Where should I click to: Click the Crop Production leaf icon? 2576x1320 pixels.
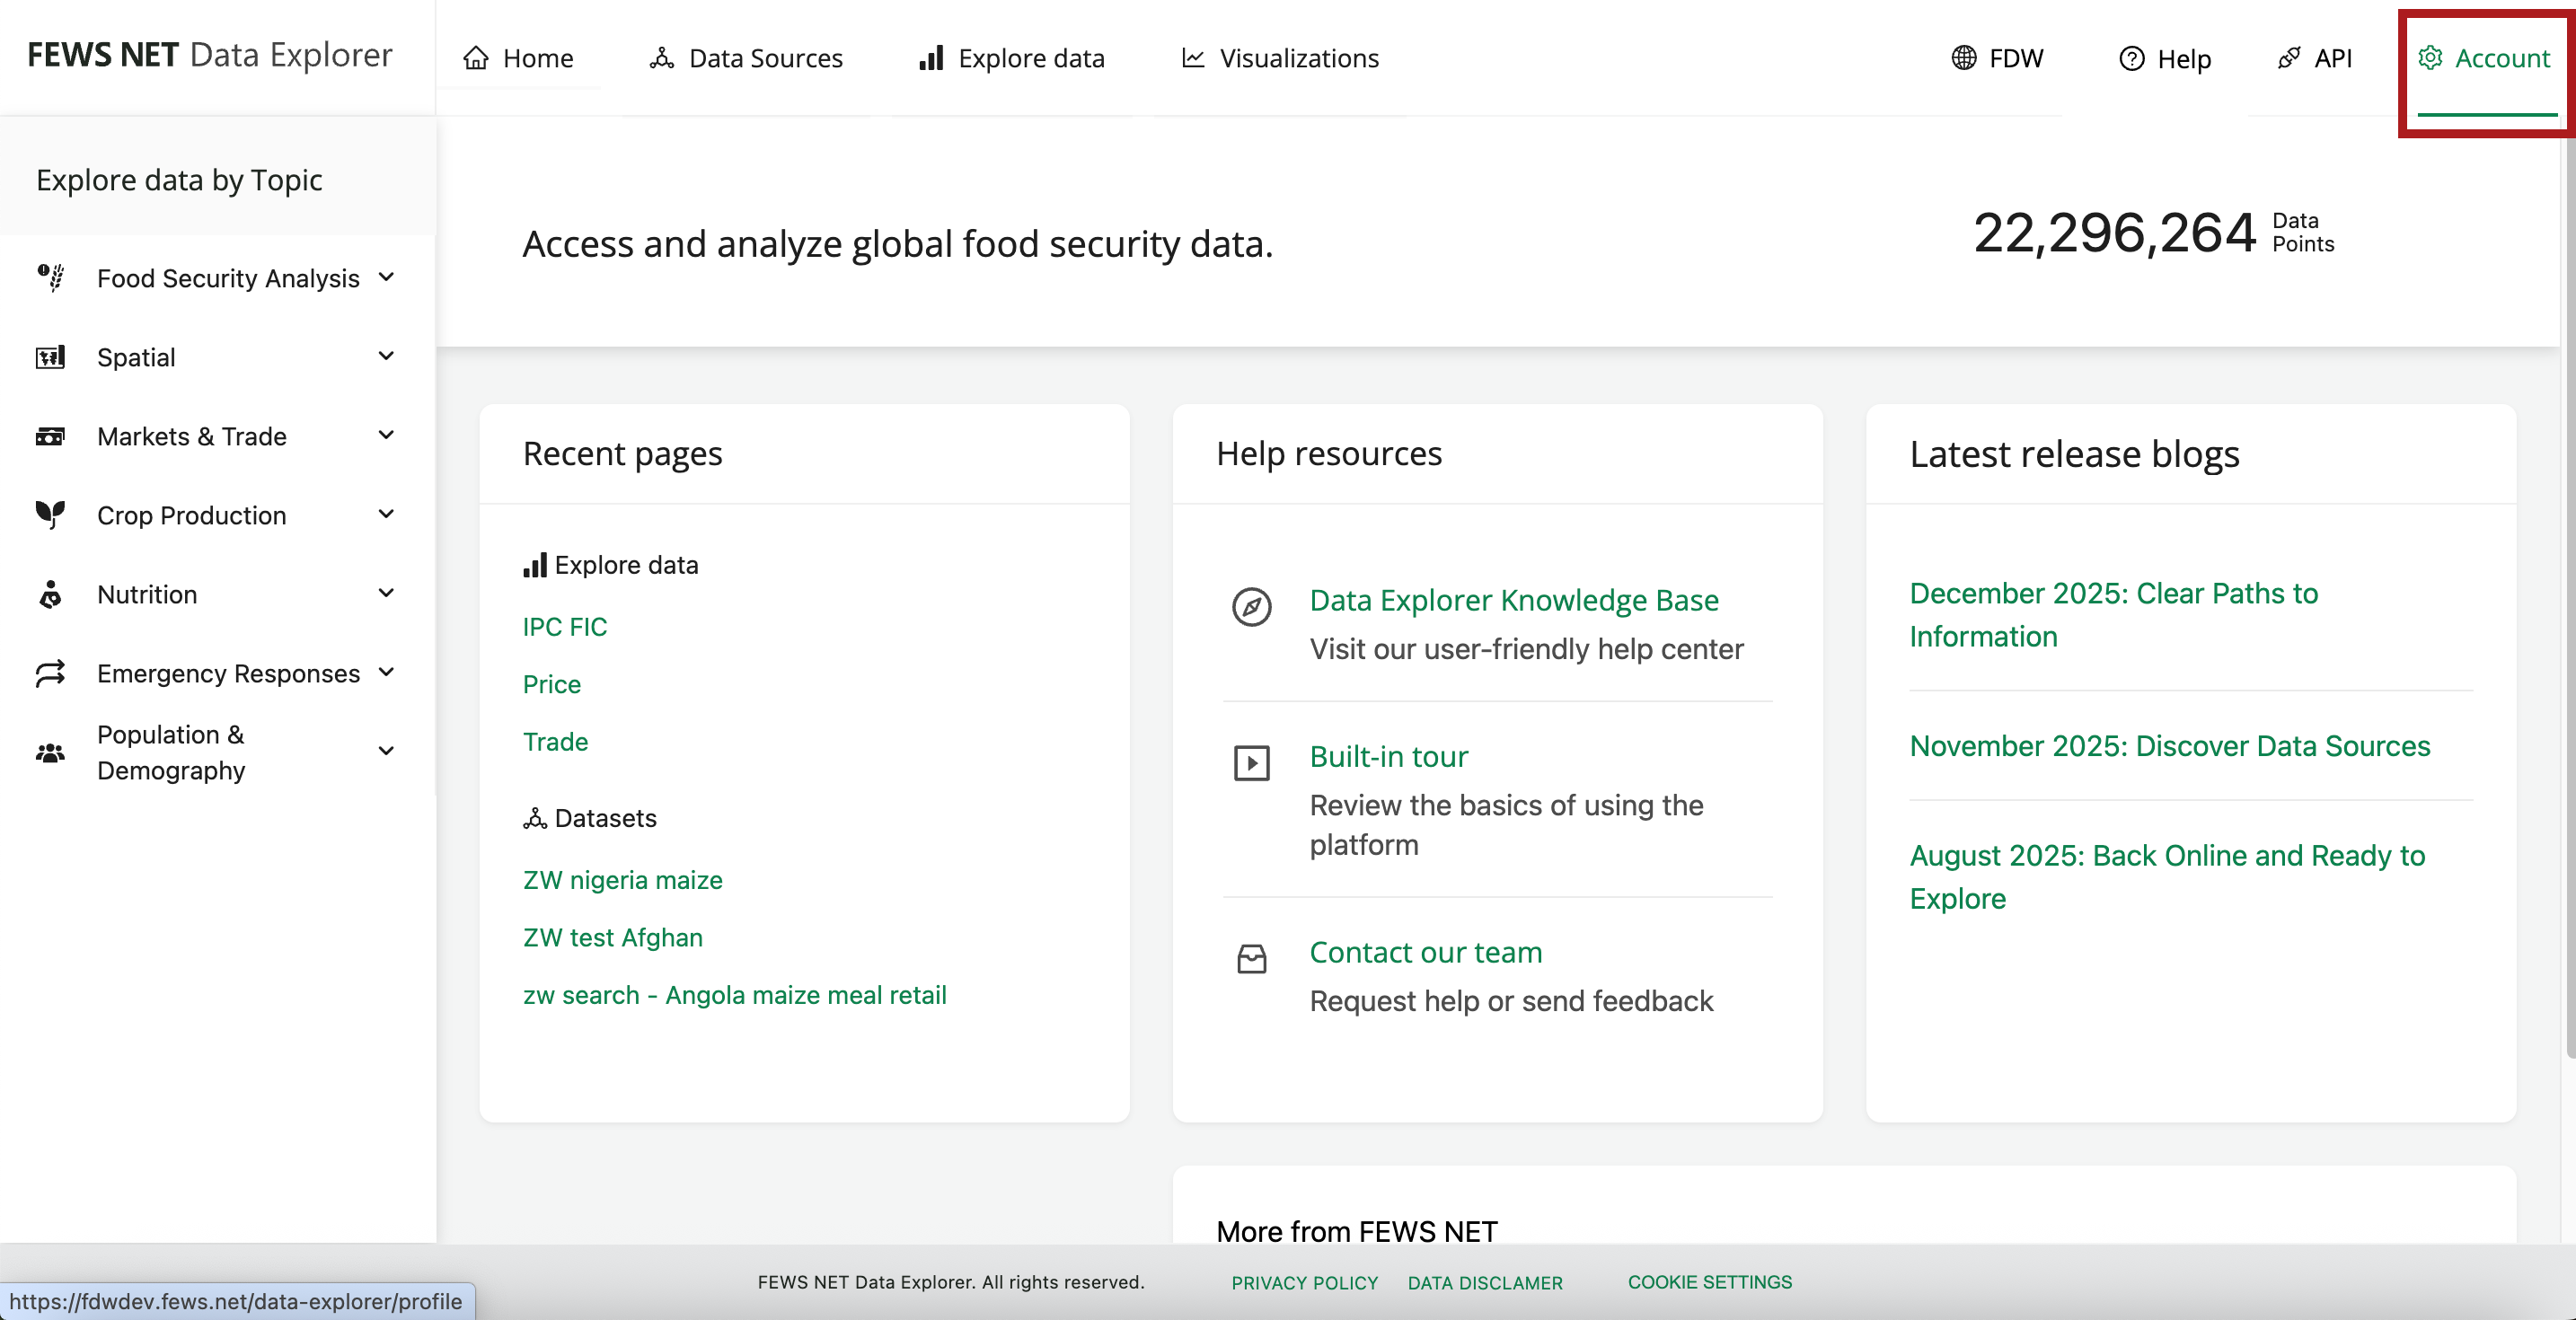50,514
